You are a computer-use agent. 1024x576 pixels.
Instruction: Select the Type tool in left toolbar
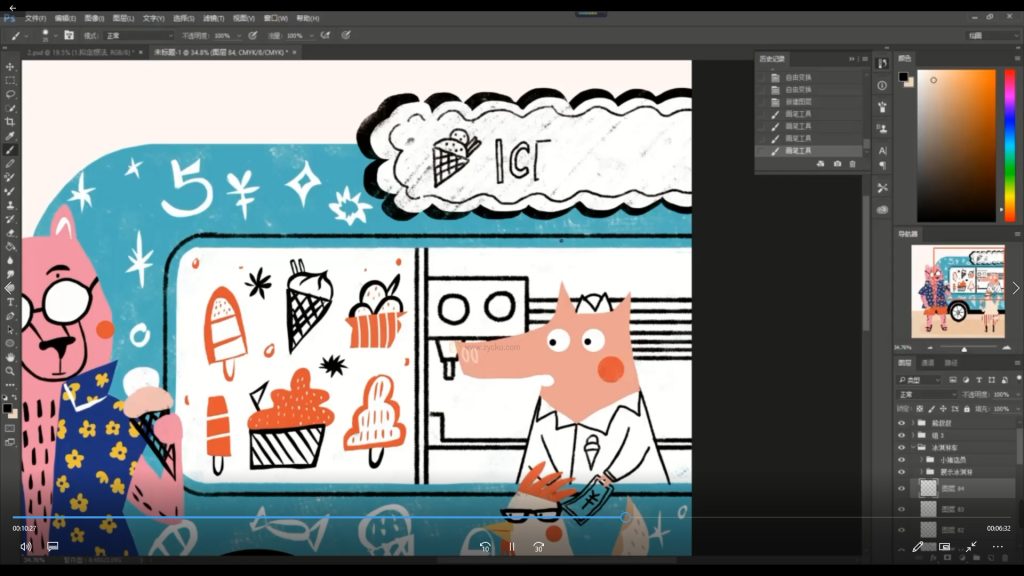coord(10,301)
